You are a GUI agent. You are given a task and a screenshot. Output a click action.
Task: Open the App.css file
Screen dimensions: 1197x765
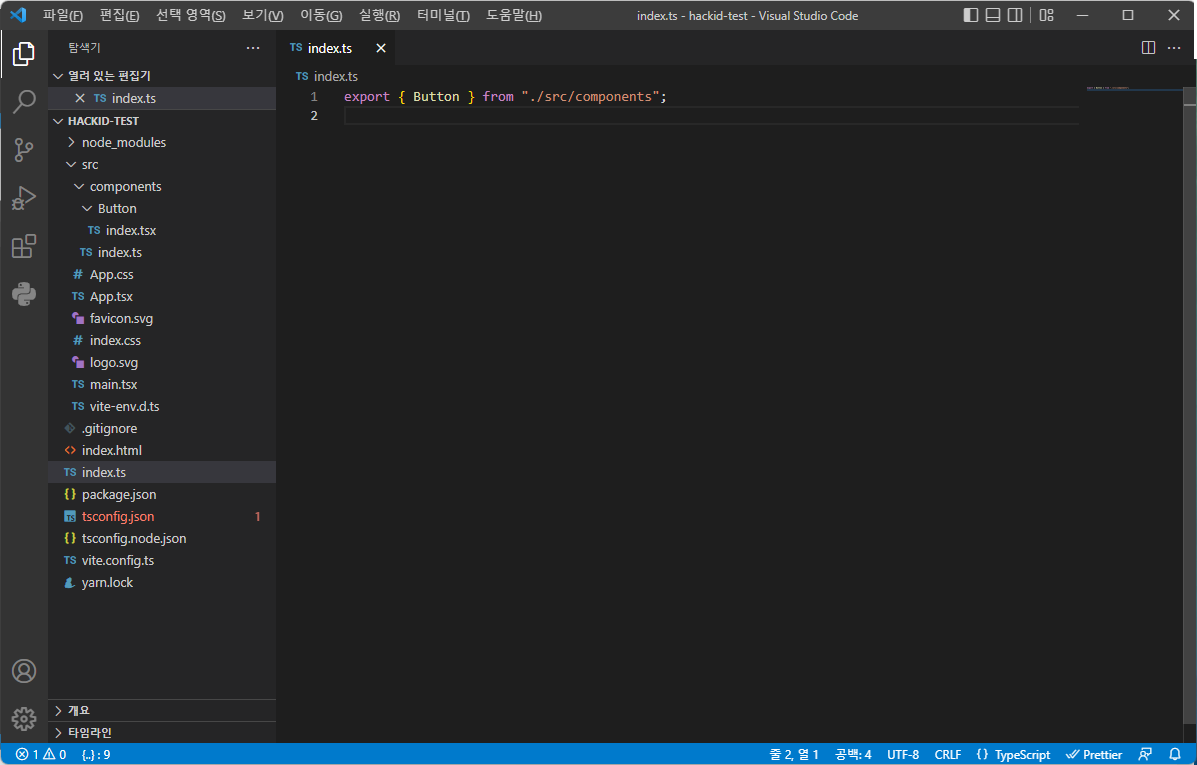coord(162,274)
